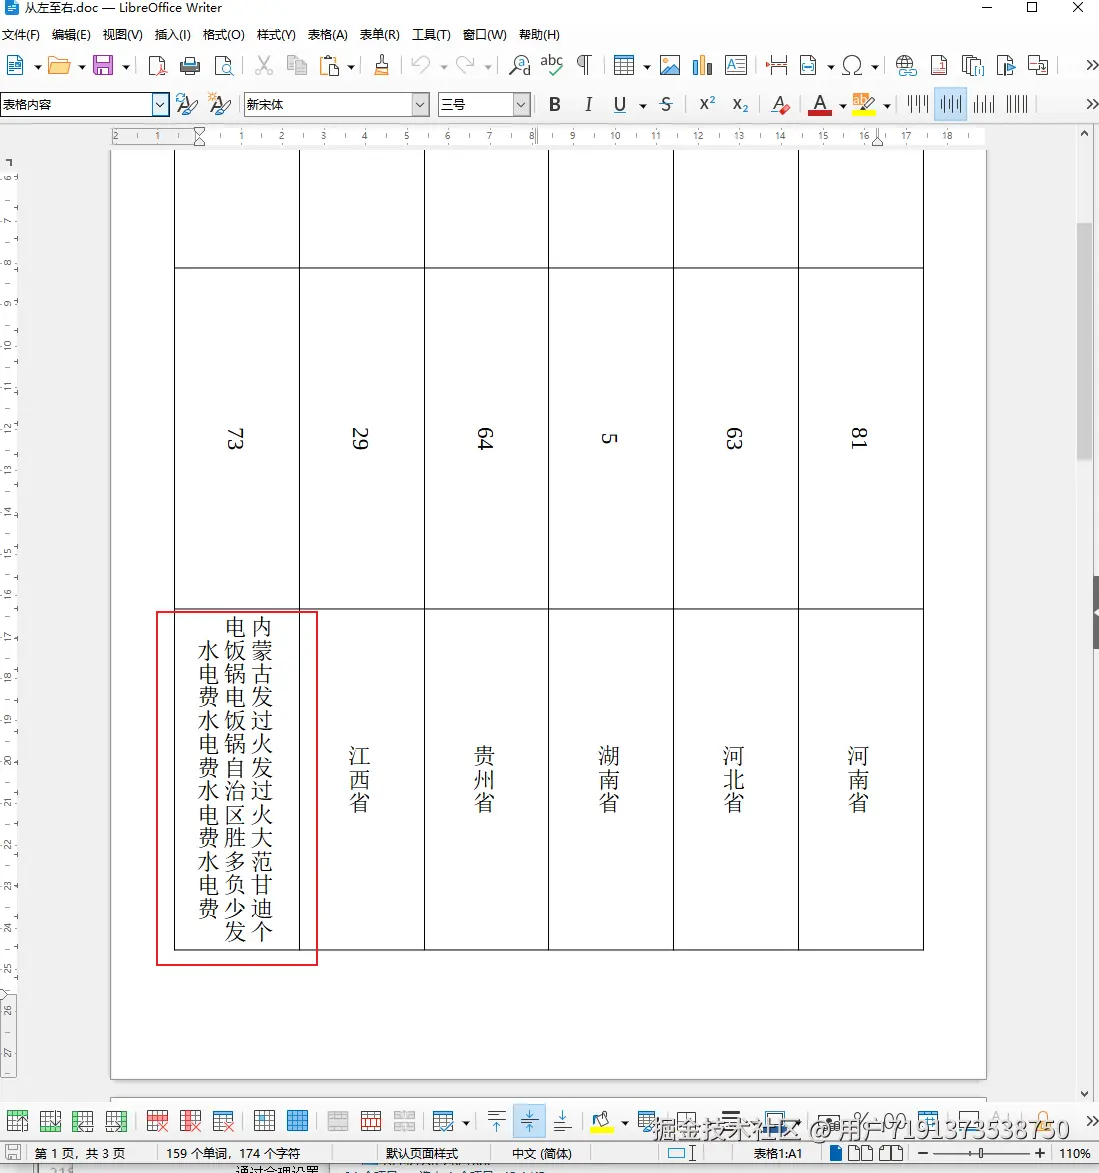1099x1173 pixels.
Task: Insert a text box
Action: (x=736, y=66)
